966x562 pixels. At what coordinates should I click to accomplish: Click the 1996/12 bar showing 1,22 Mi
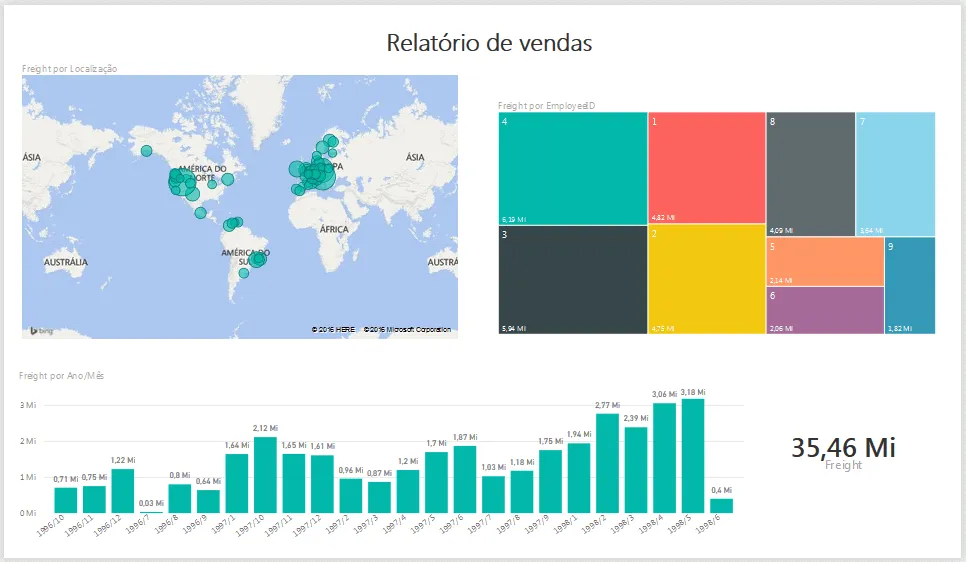pyautogui.click(x=123, y=491)
